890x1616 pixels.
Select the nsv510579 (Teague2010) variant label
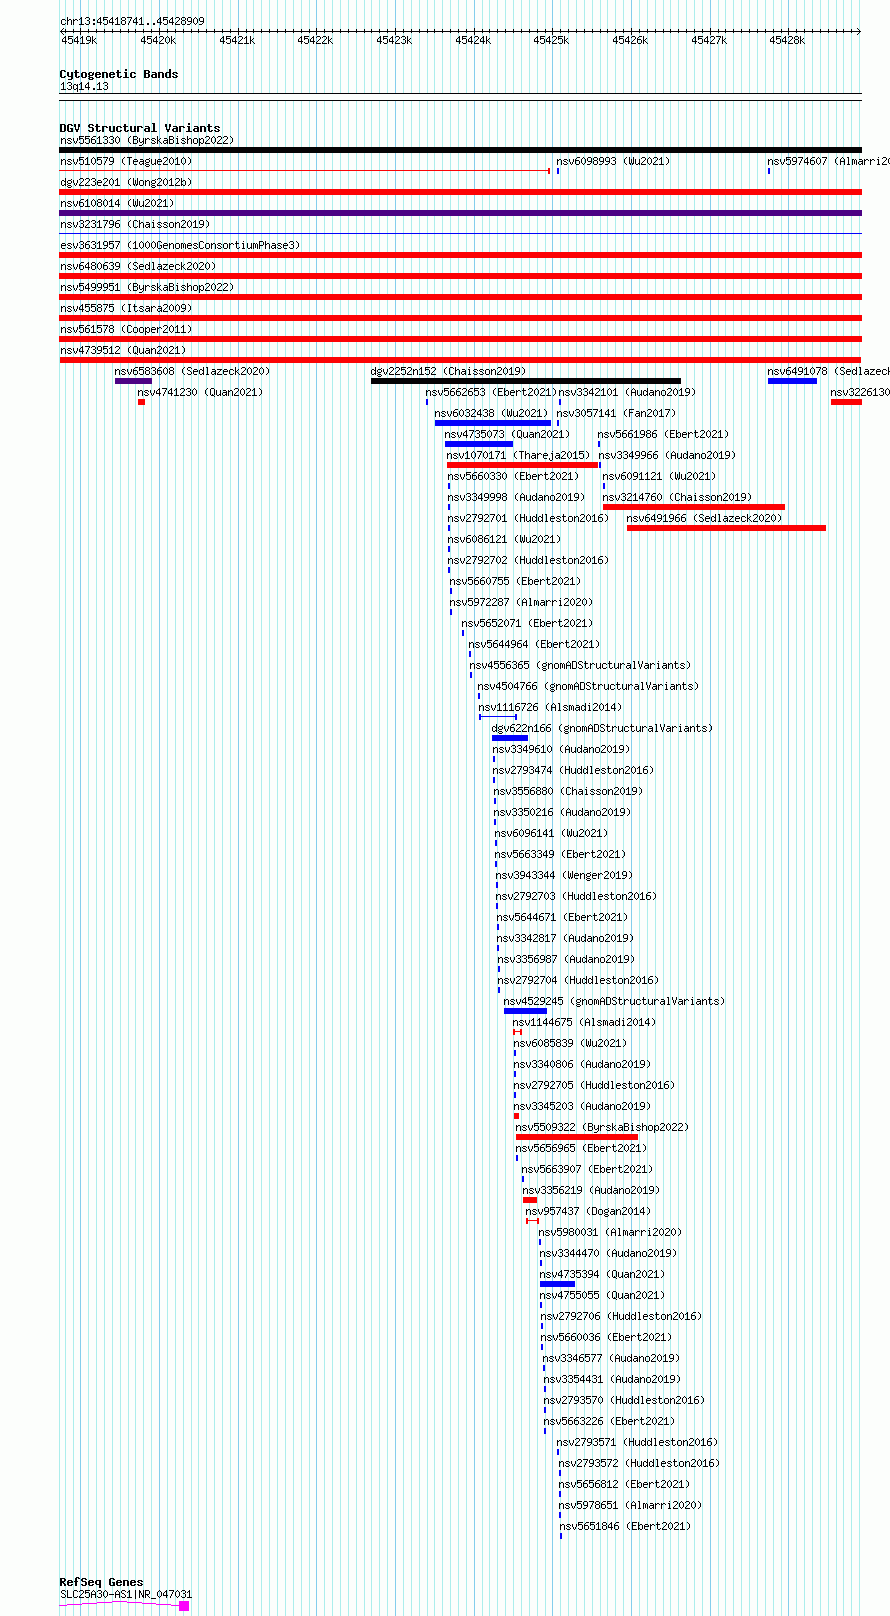click(x=125, y=161)
